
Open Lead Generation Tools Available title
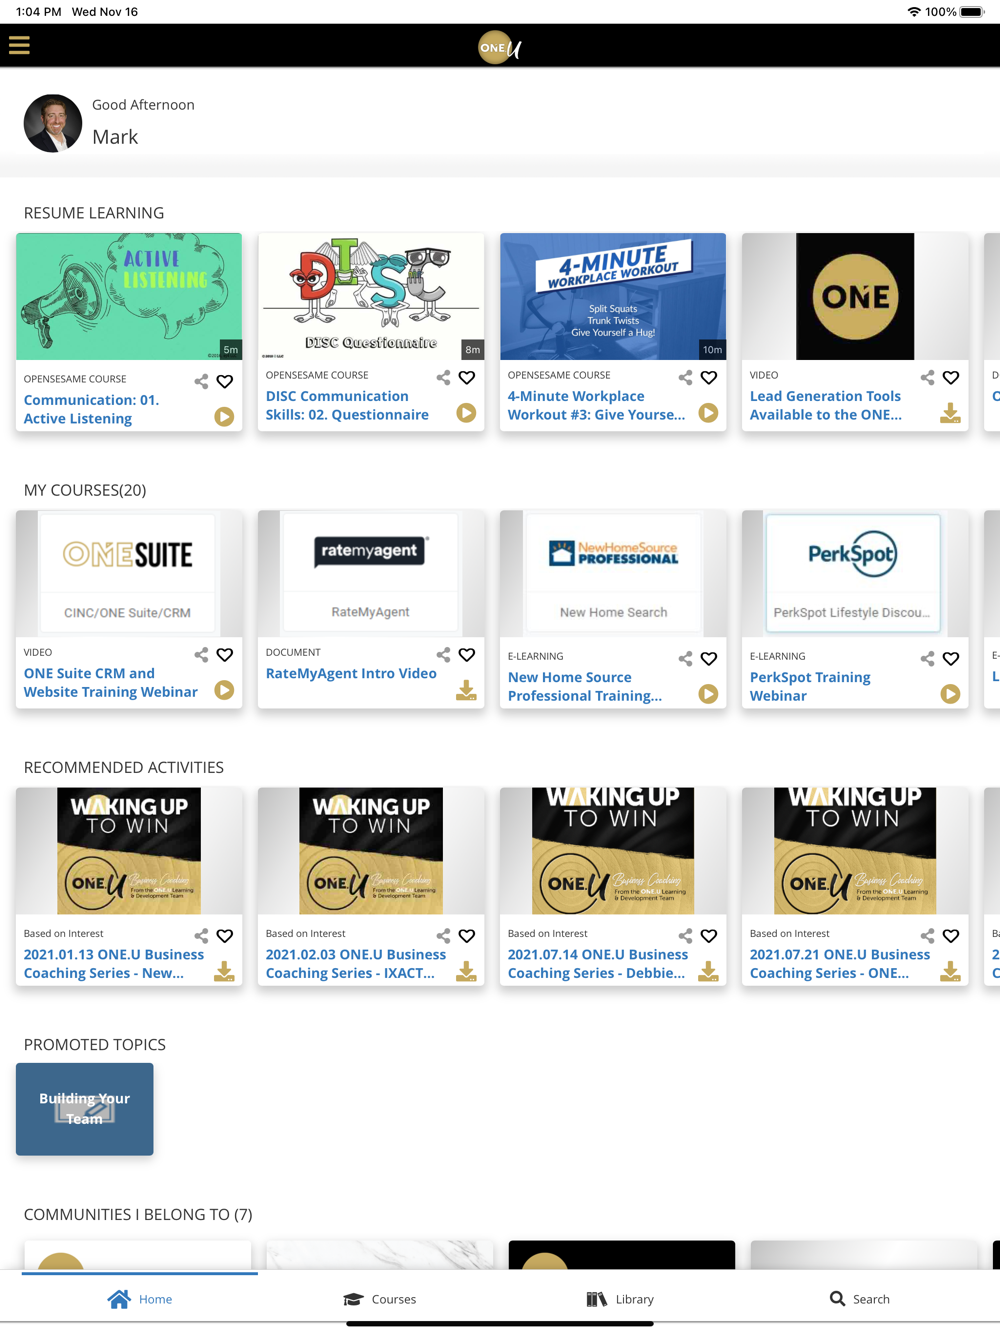coord(826,405)
